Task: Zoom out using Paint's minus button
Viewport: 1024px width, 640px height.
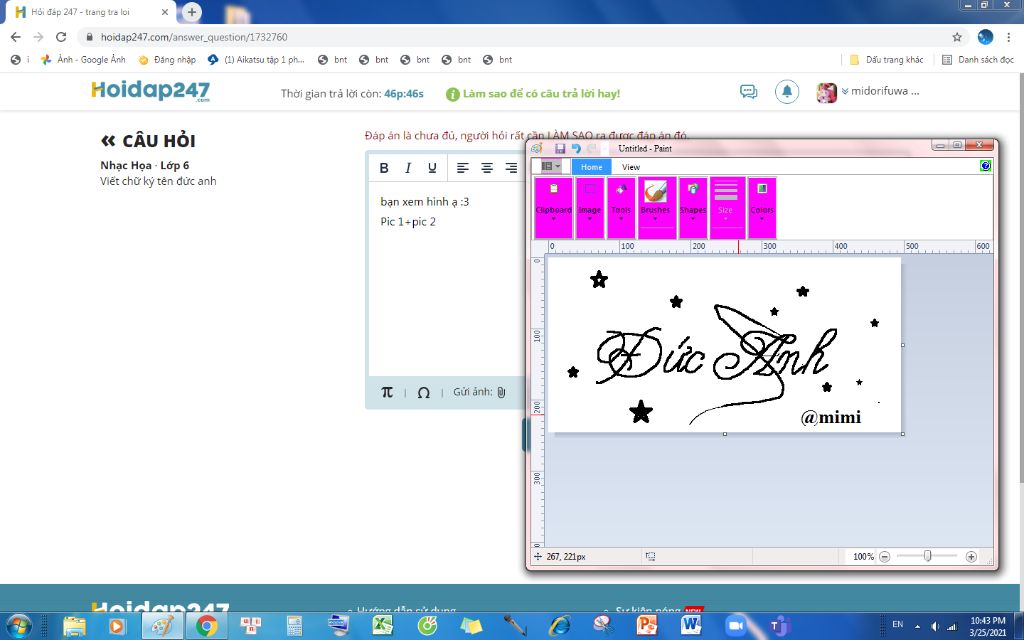Action: (884, 556)
